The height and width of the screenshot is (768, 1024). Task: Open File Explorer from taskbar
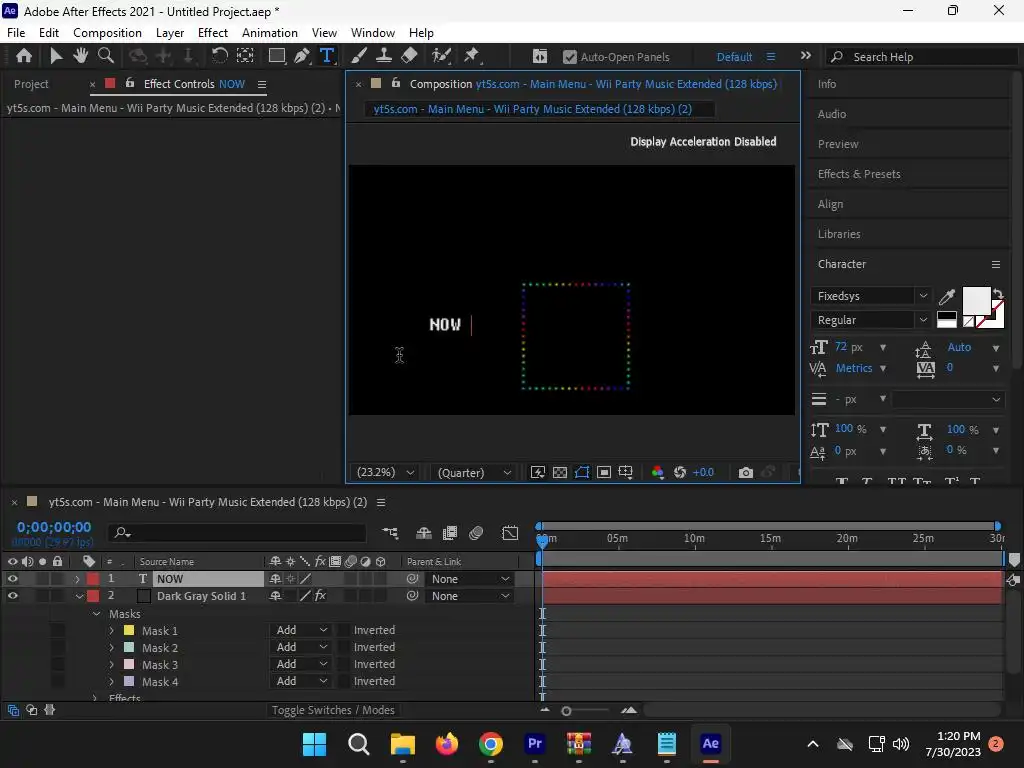click(402, 743)
